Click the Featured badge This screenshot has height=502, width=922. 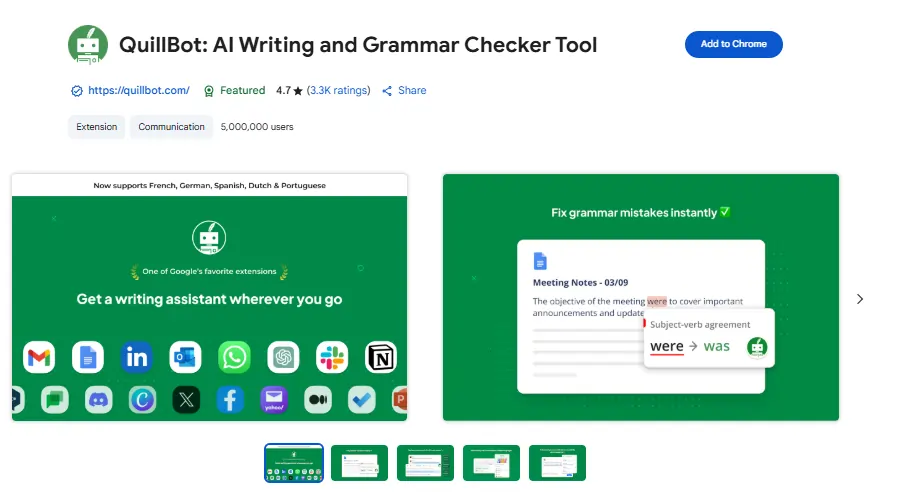tap(234, 91)
